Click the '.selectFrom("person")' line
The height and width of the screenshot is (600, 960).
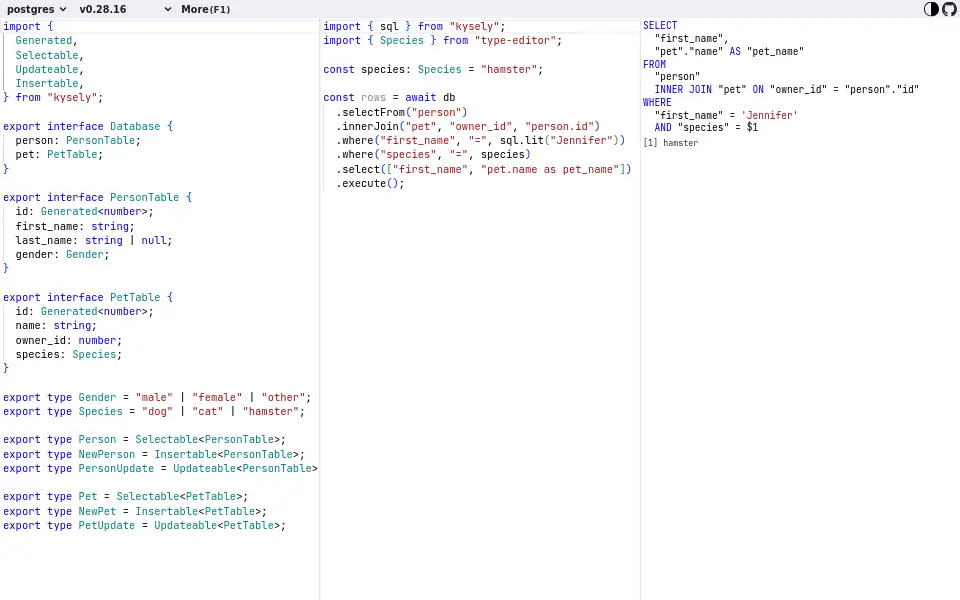point(402,112)
